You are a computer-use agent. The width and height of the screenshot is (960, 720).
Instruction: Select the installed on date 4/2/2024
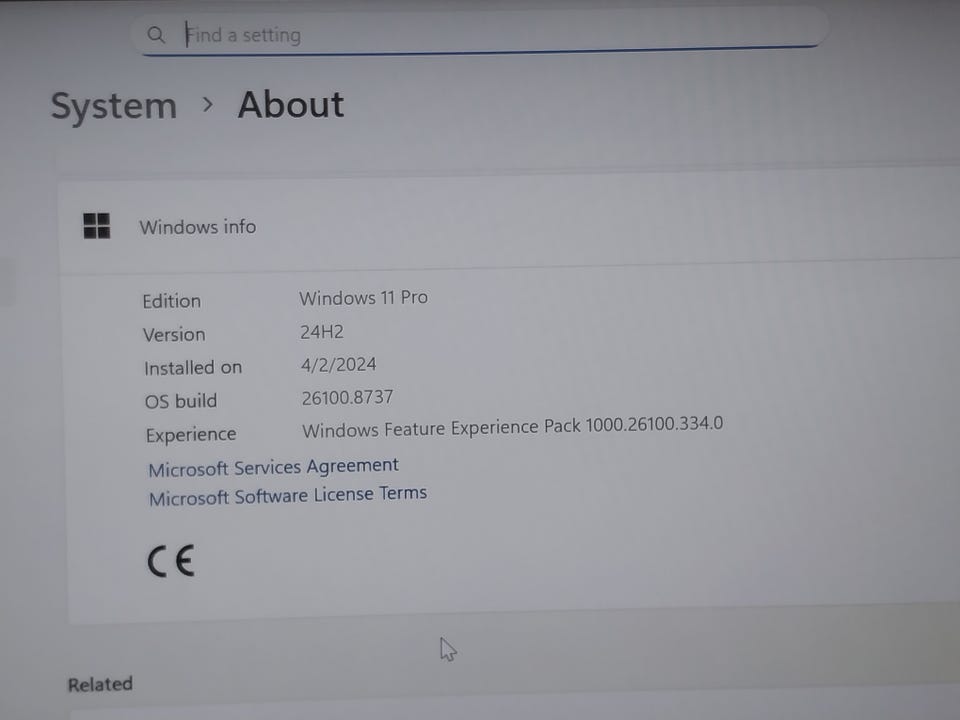[x=338, y=365]
